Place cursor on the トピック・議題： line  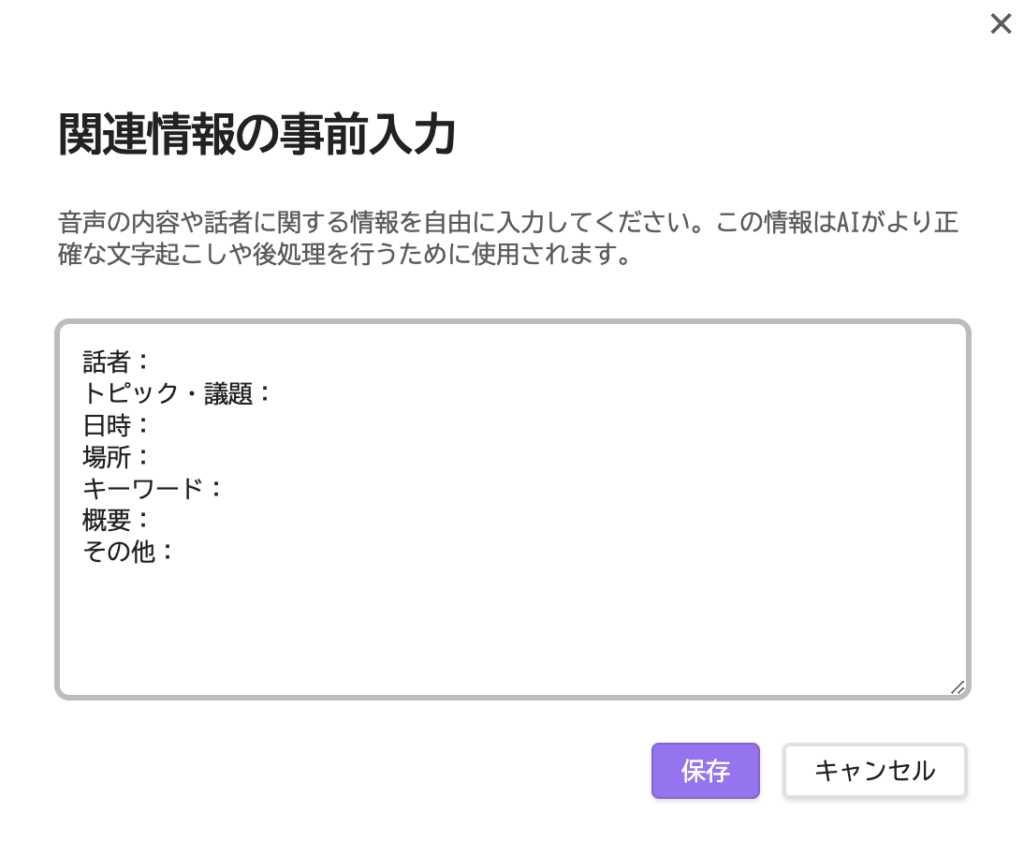point(176,393)
